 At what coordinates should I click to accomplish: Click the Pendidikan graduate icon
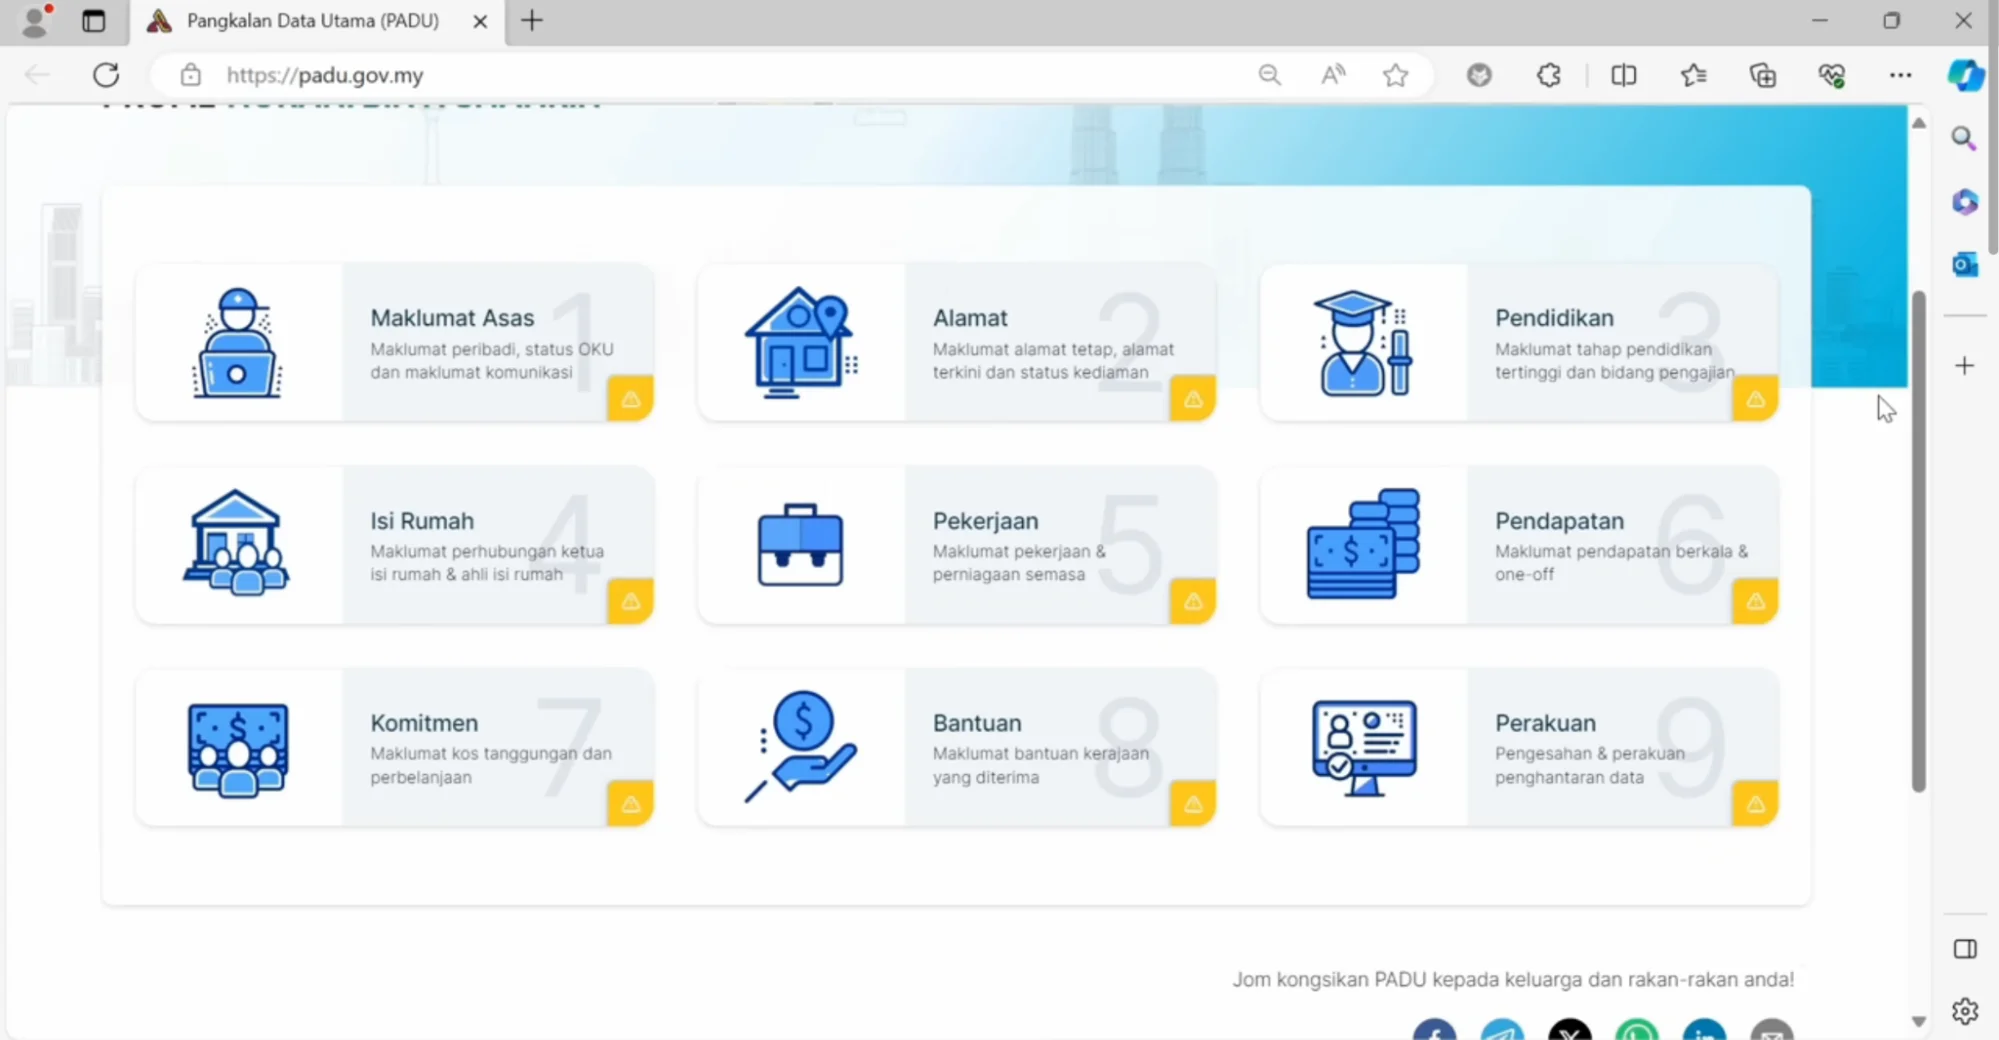pyautogui.click(x=1363, y=343)
